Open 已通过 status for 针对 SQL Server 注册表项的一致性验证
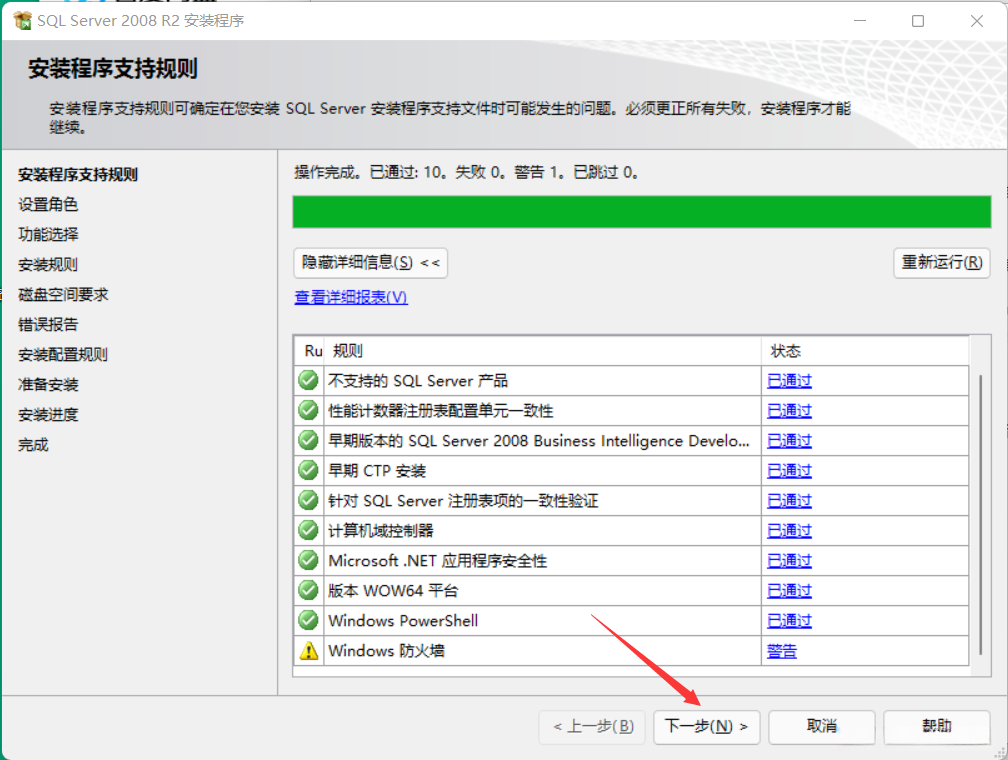 coord(789,500)
